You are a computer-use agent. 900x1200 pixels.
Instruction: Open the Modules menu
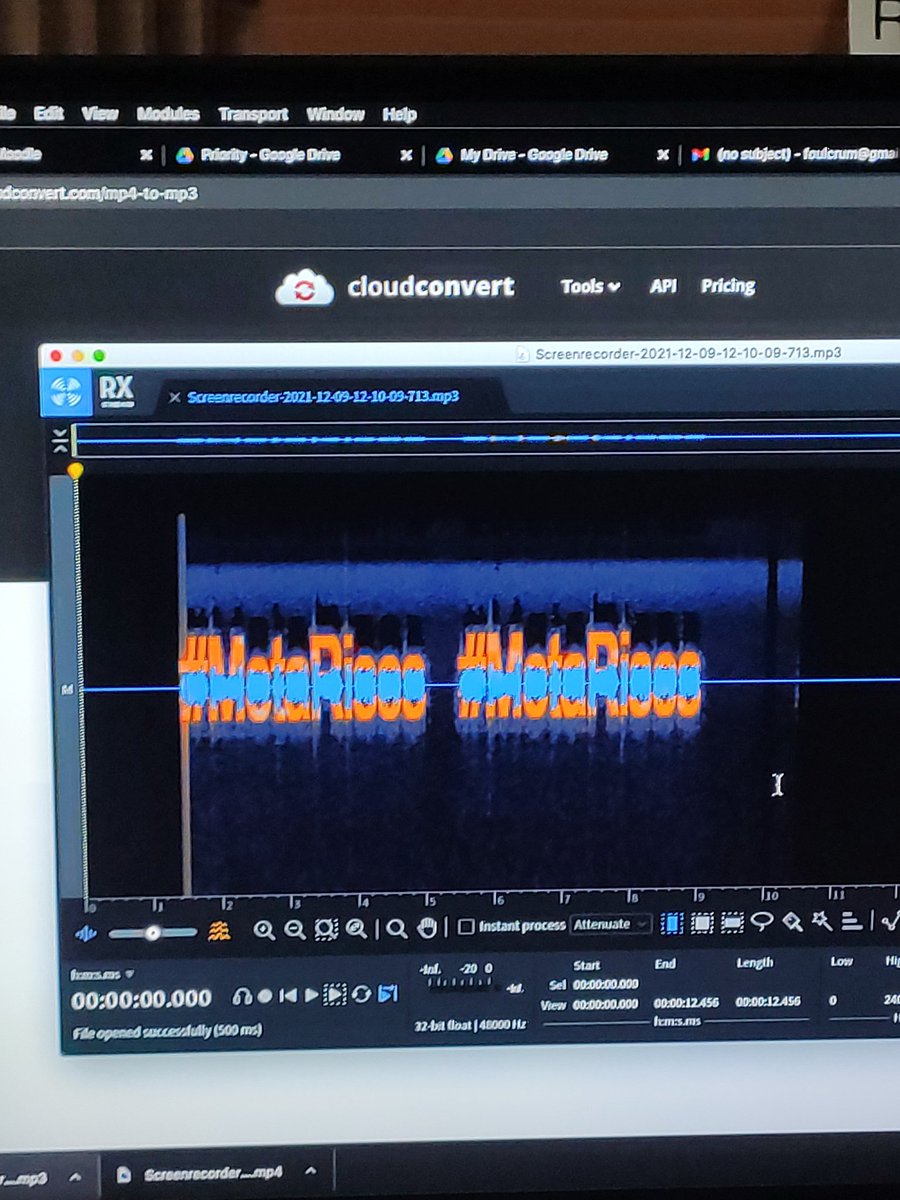point(168,114)
